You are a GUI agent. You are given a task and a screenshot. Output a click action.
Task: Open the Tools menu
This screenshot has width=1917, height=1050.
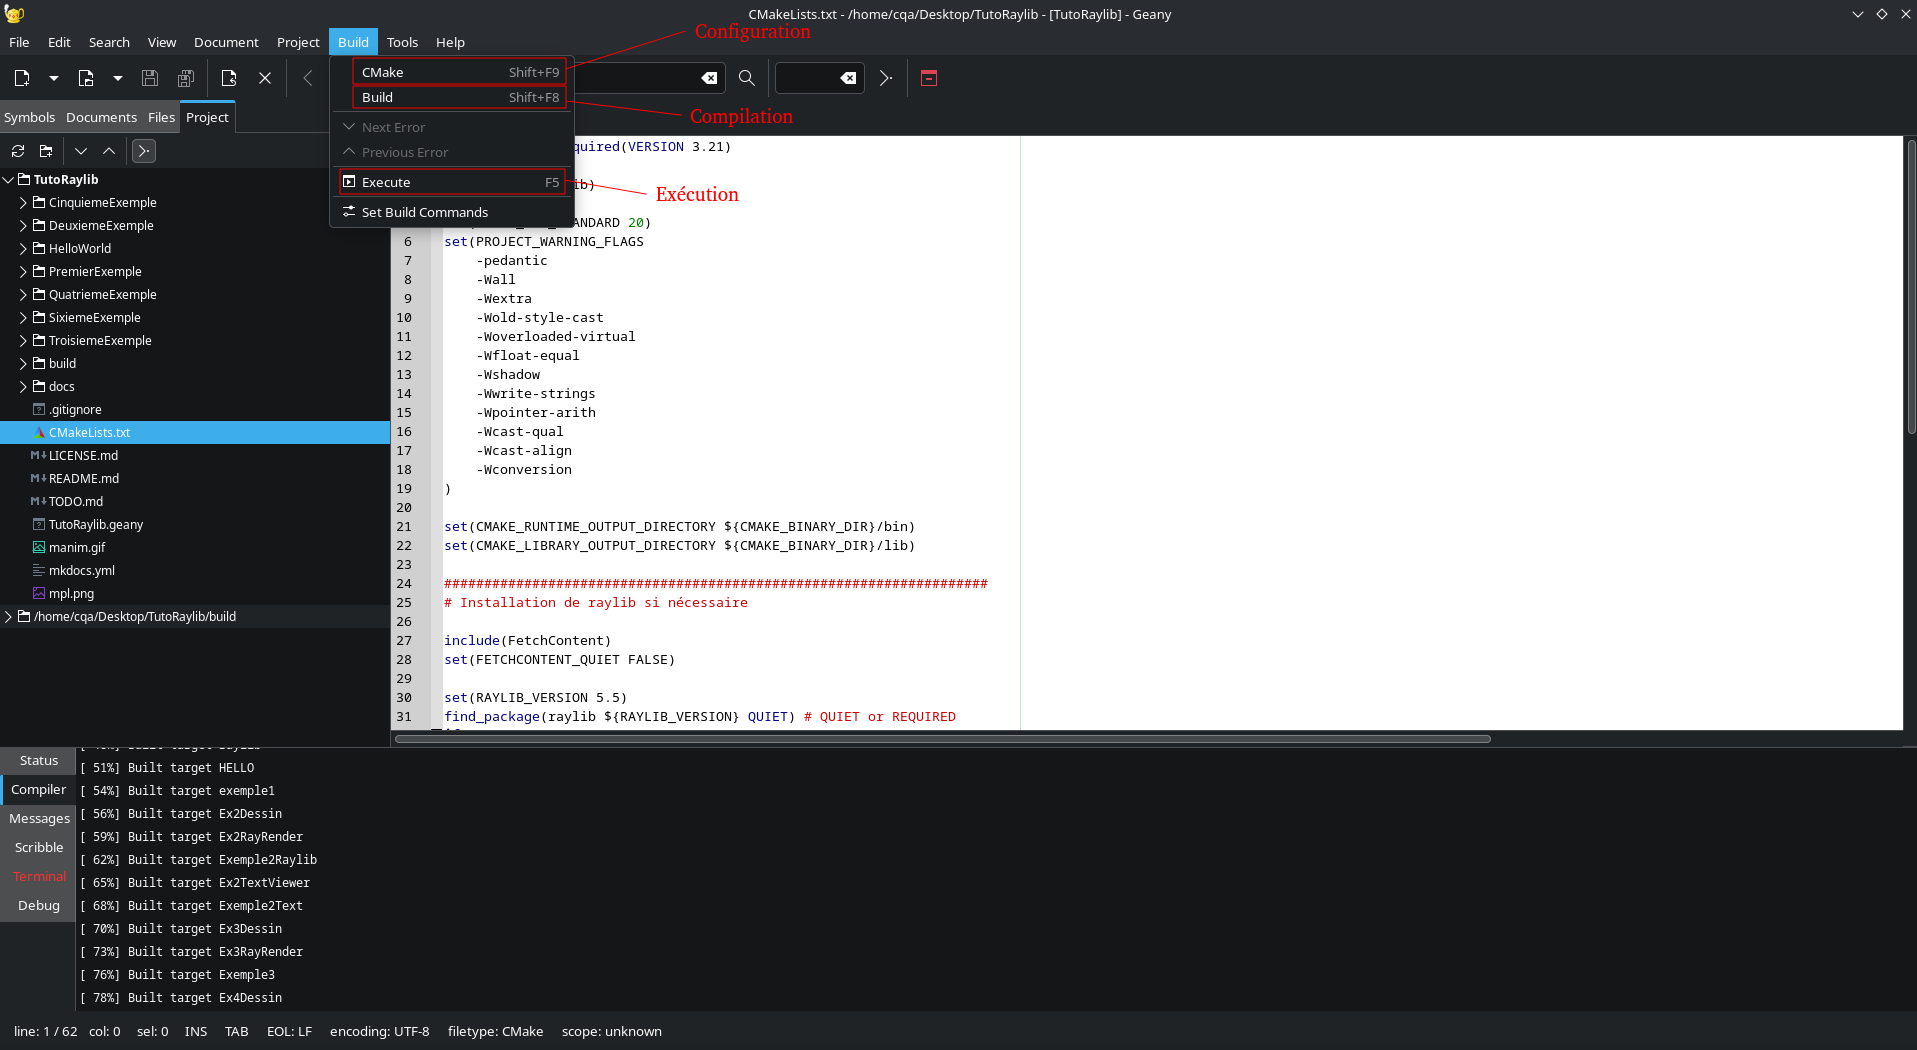click(402, 42)
